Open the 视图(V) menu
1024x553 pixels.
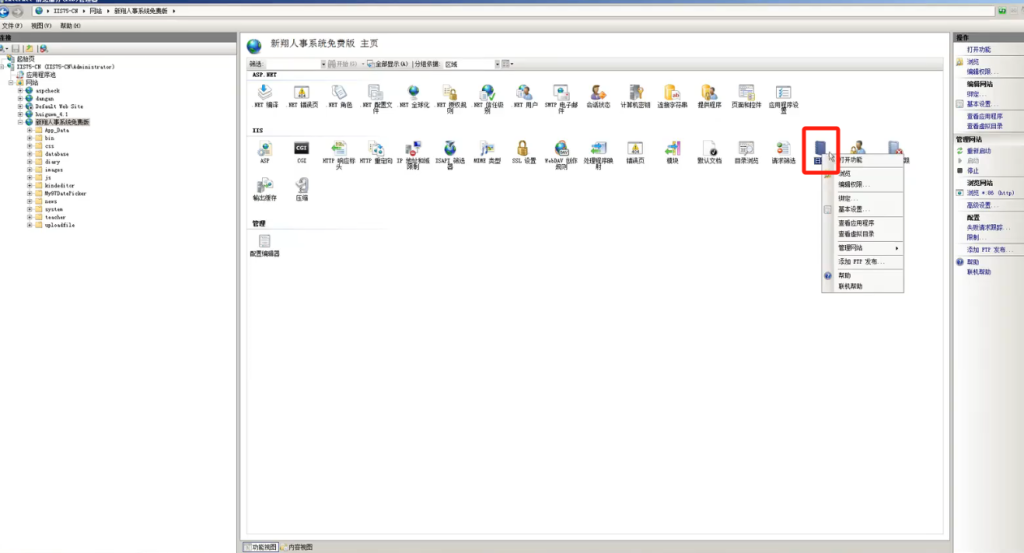pos(41,26)
